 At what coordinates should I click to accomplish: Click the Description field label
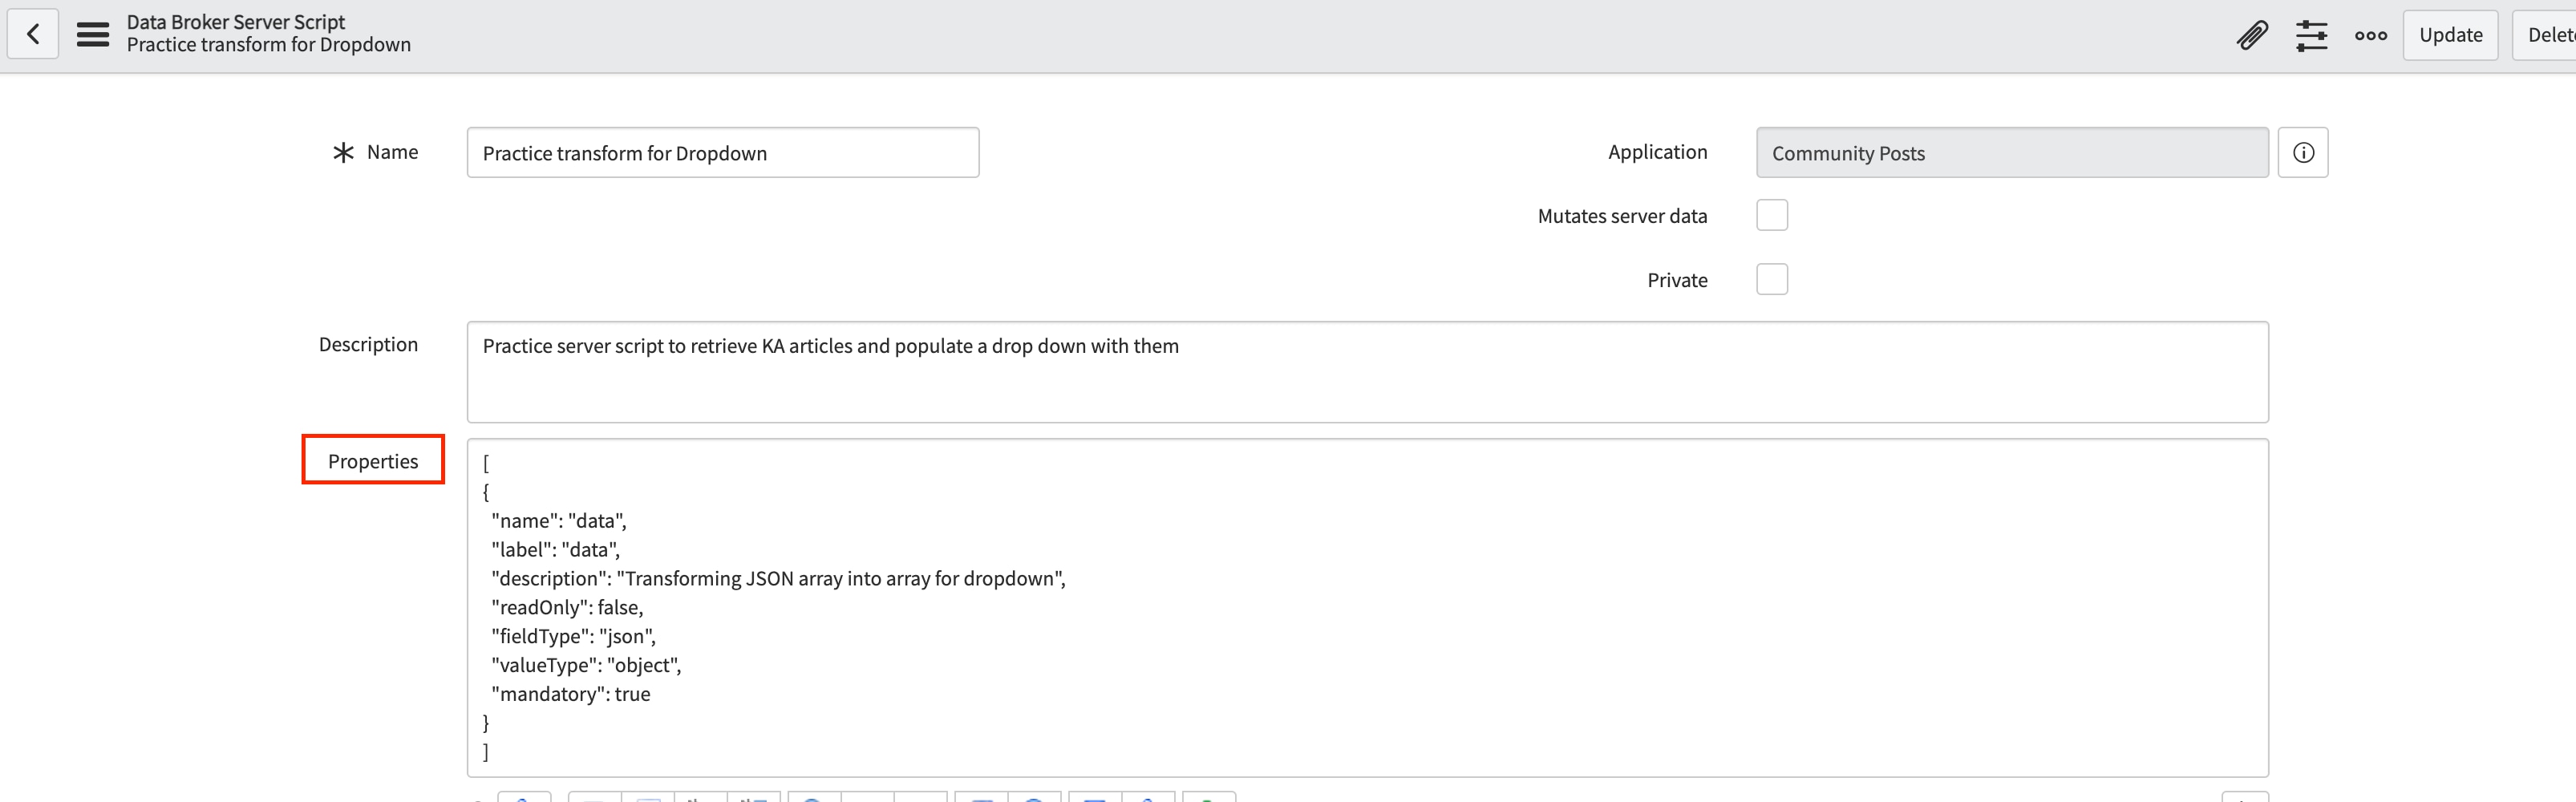368,345
